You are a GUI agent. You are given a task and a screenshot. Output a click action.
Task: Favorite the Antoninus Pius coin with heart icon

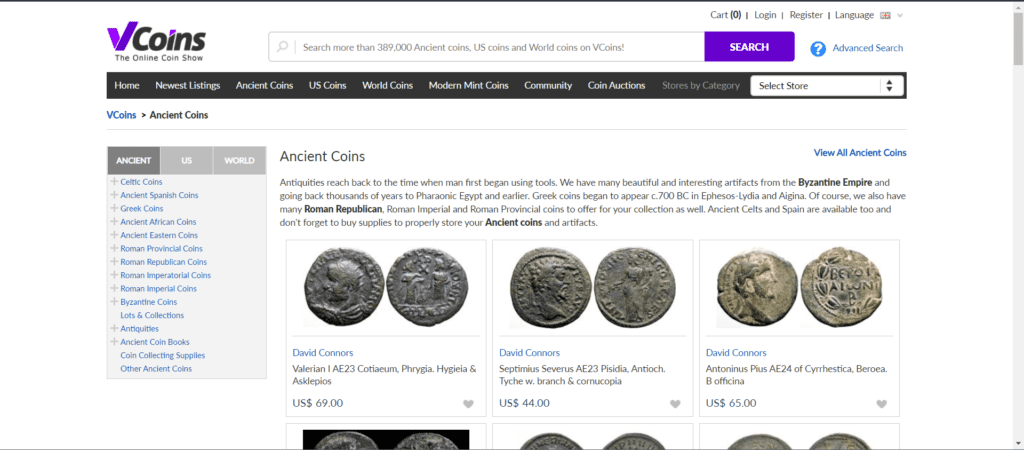pos(882,404)
